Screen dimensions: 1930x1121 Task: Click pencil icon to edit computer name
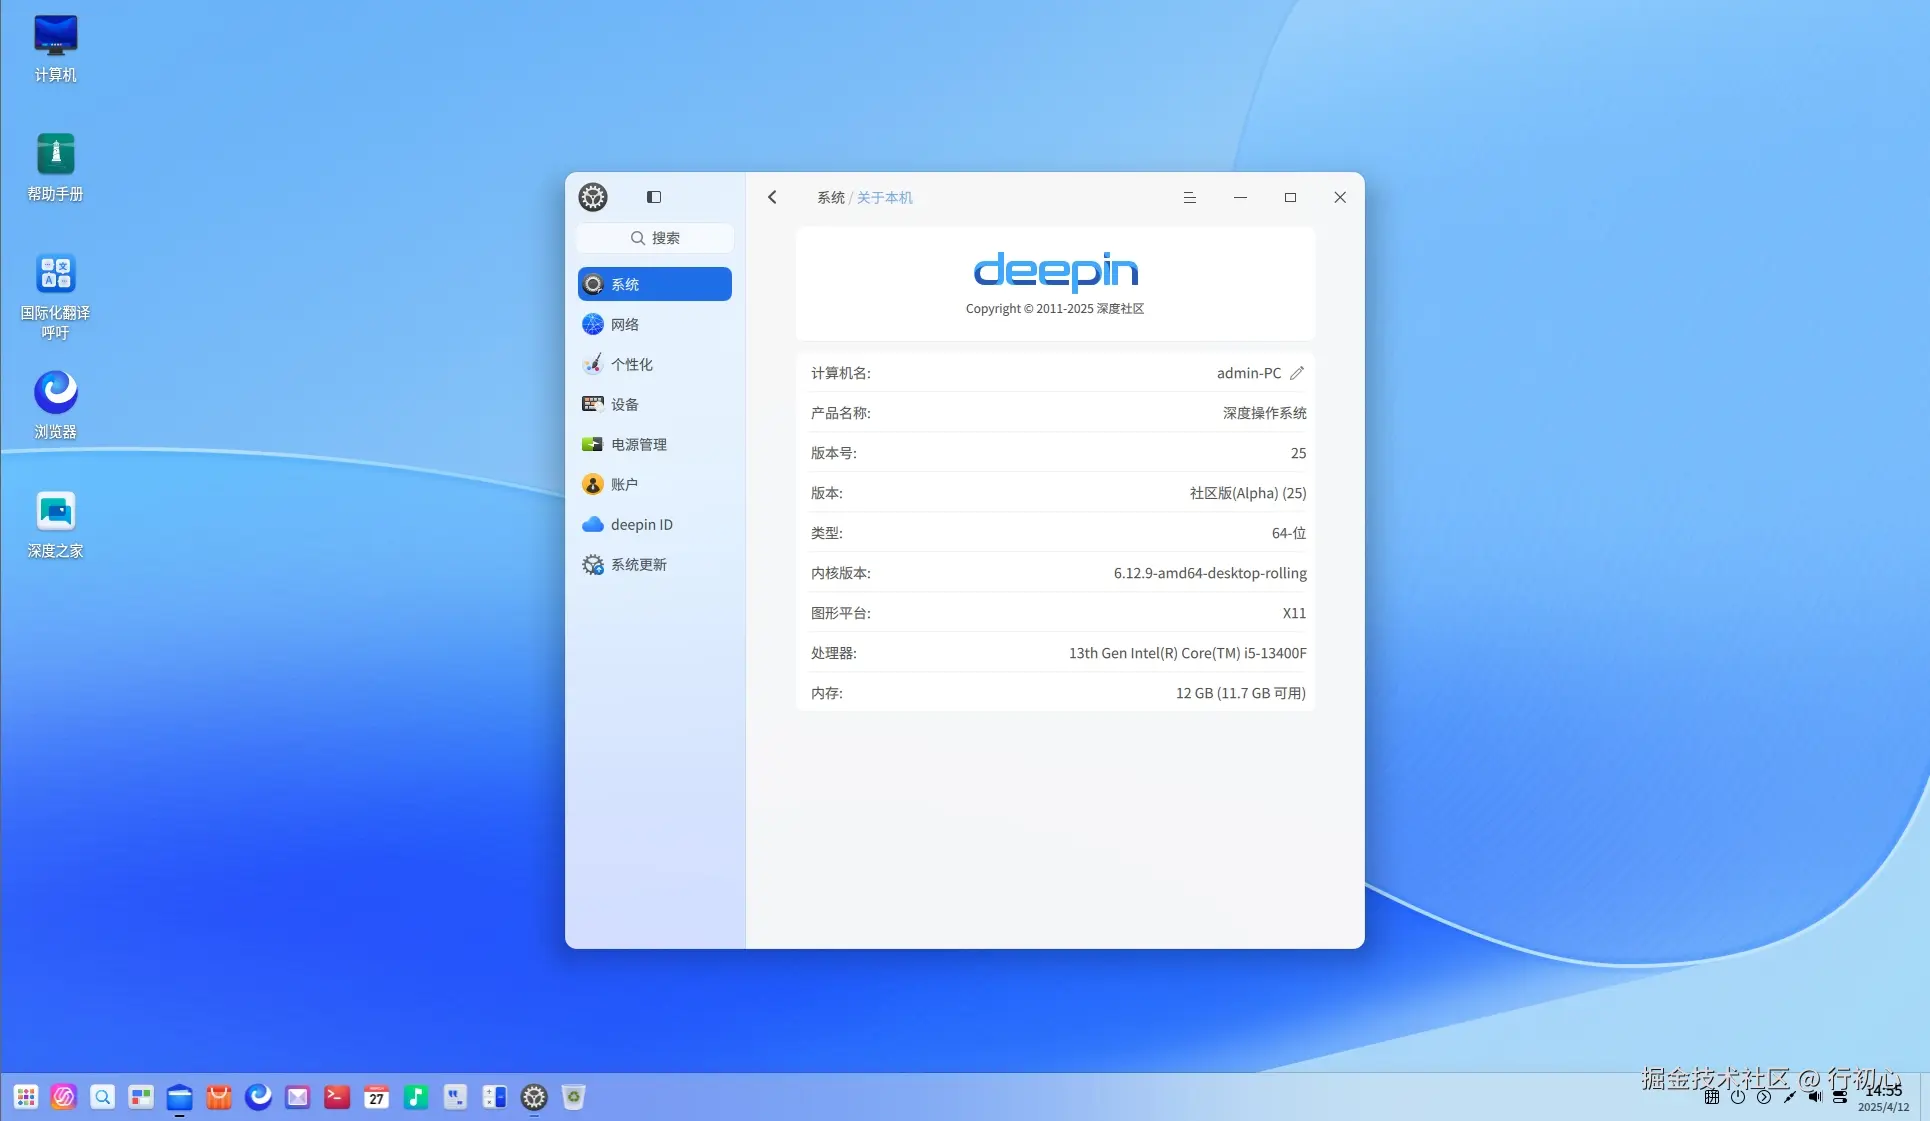[1297, 373]
